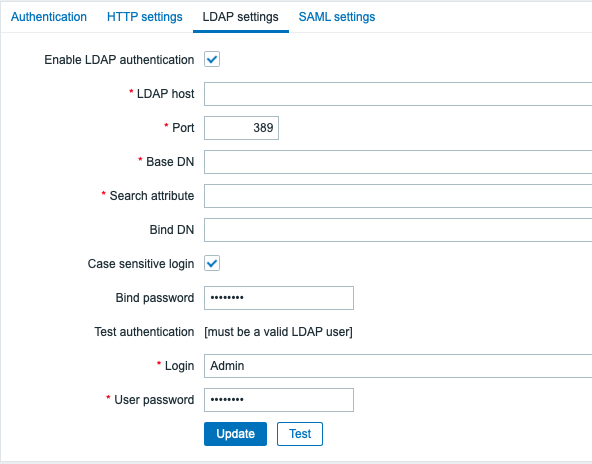Screen dimensions: 592x464
Task: Focus the Port field showing 389
Action: (x=241, y=128)
